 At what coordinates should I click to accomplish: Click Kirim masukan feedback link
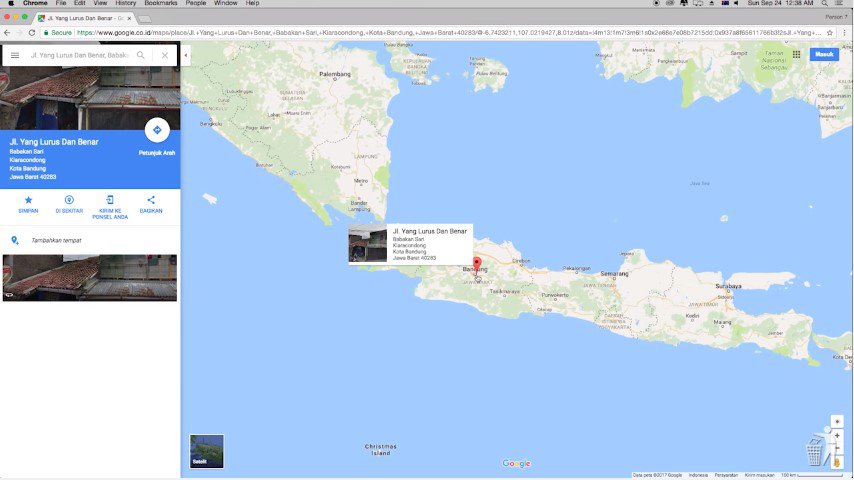tap(759, 475)
